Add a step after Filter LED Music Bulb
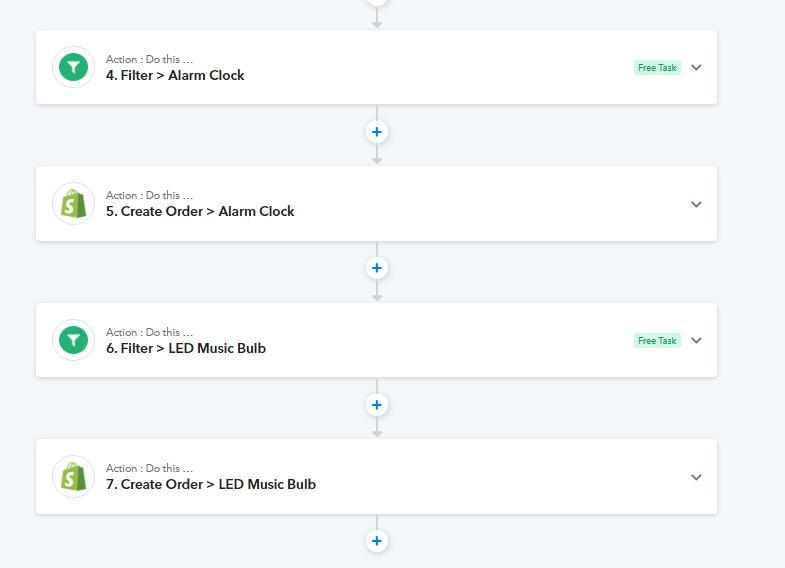Screen dimensions: 785x568 (377, 405)
